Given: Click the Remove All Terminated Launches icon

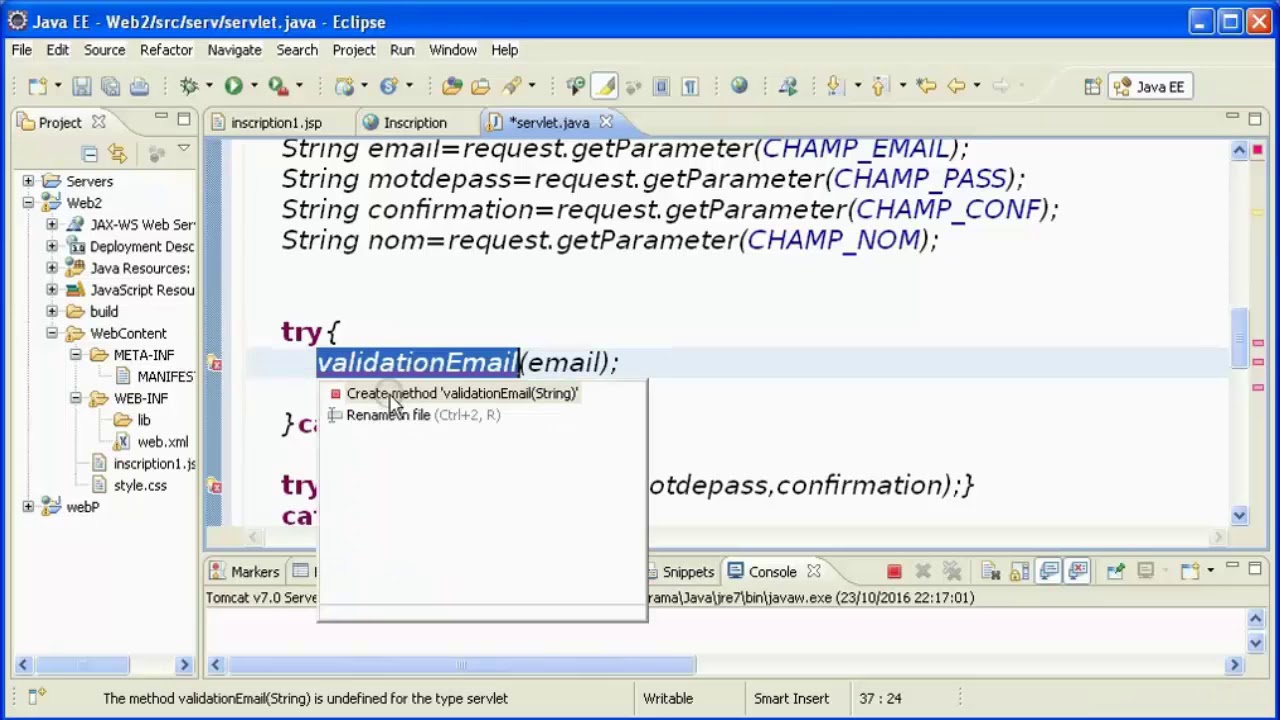Looking at the screenshot, I should pos(952,572).
